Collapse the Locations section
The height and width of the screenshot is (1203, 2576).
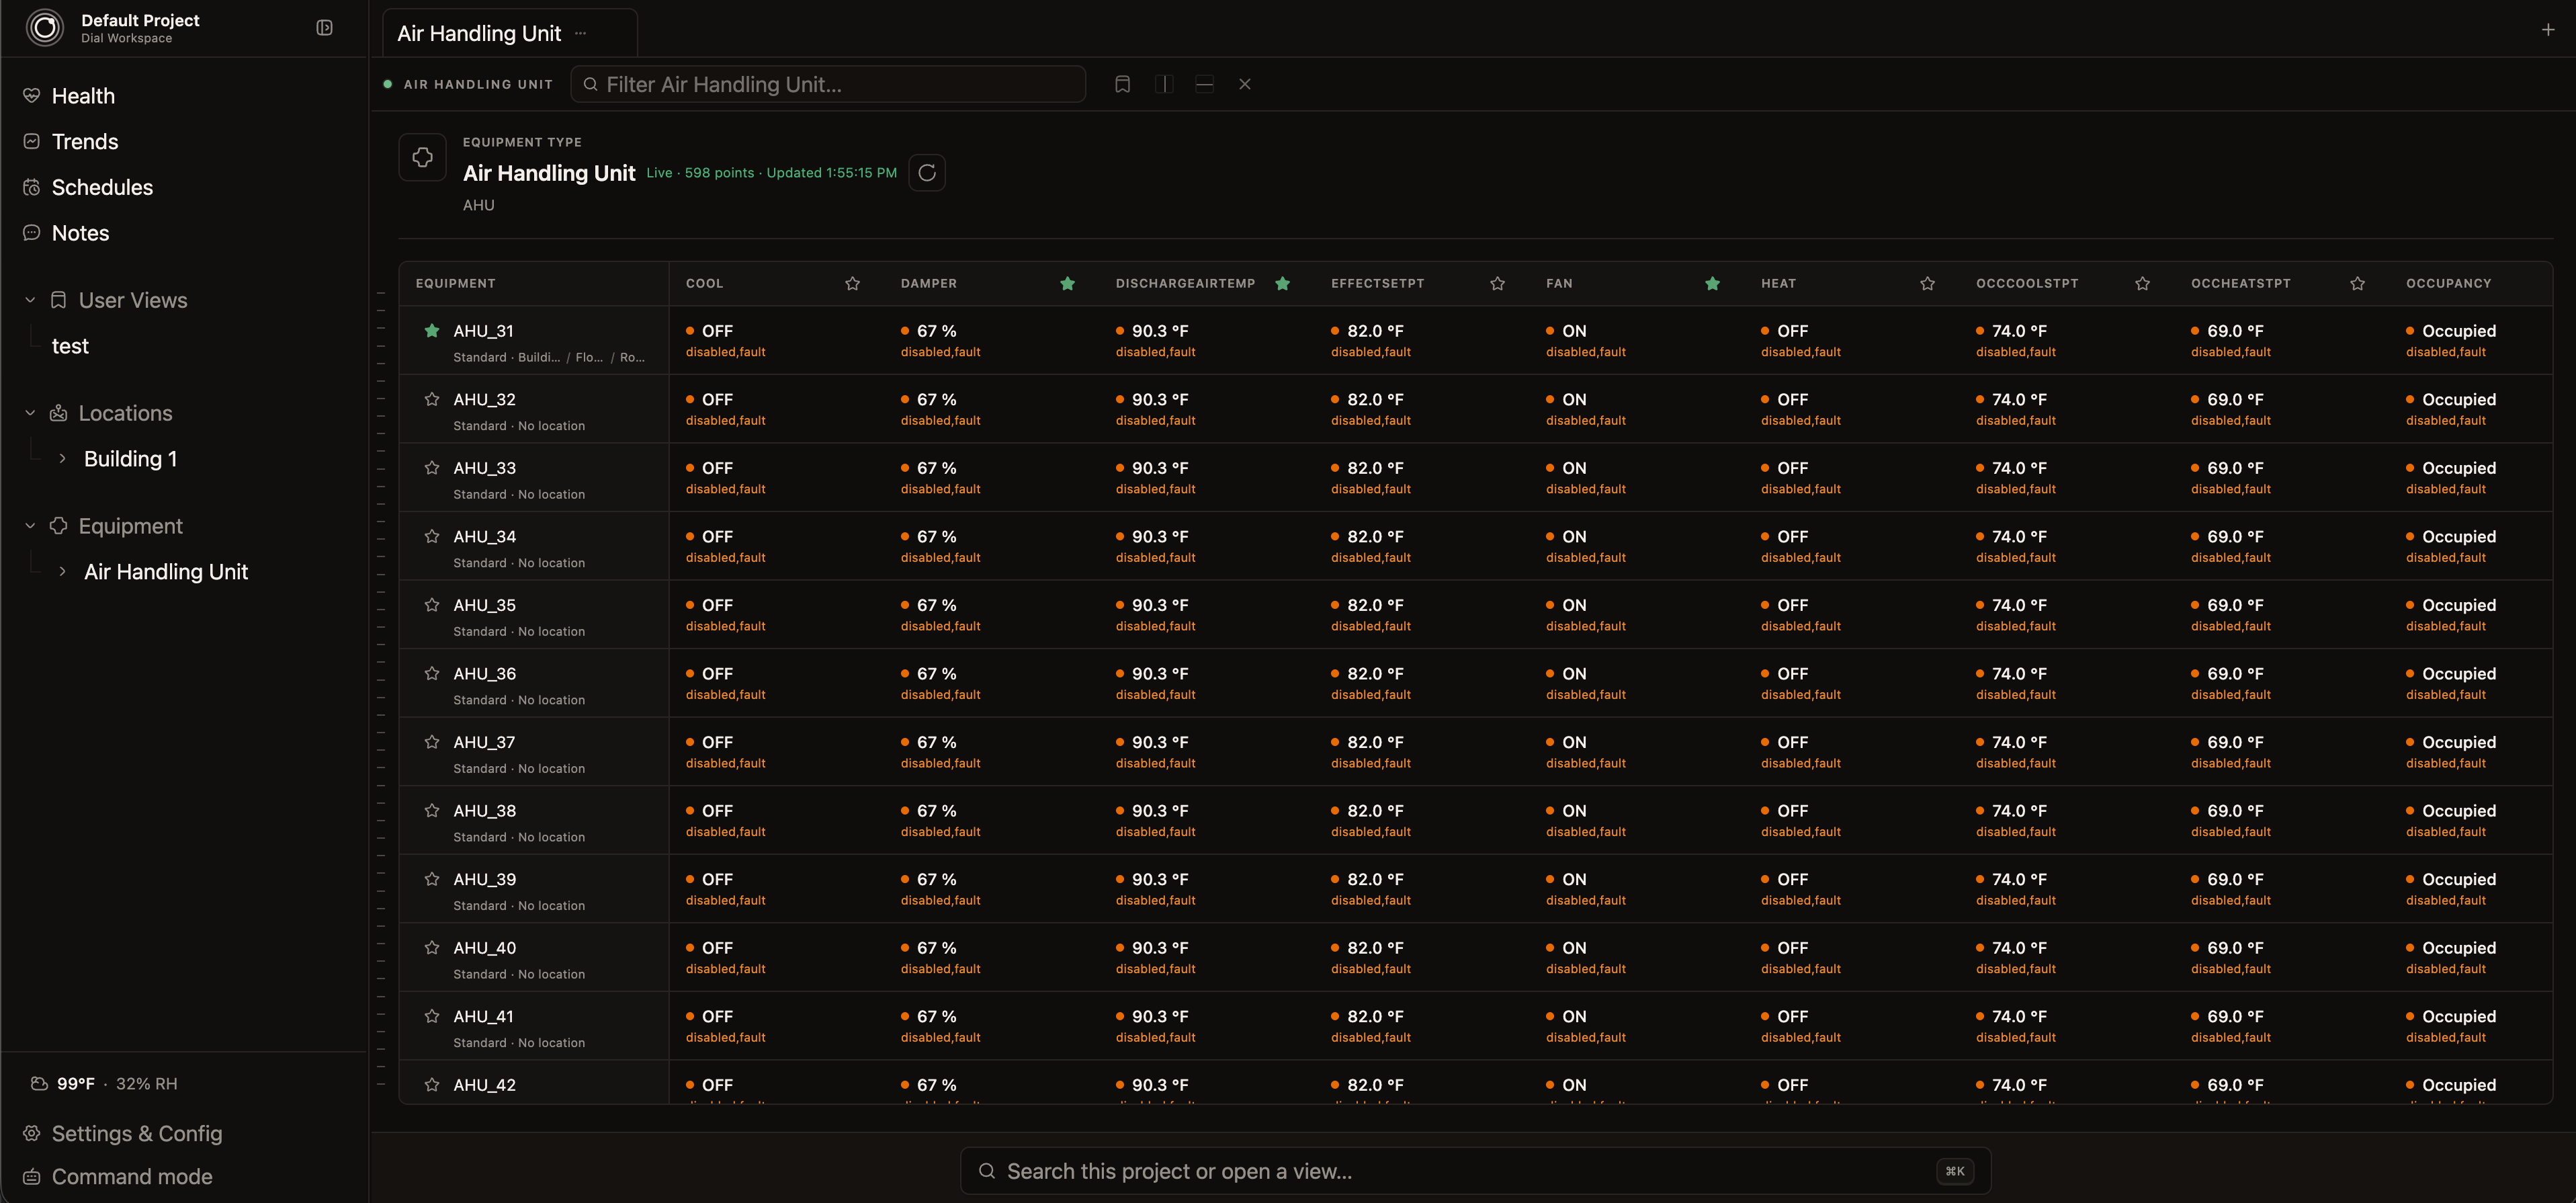[30, 413]
